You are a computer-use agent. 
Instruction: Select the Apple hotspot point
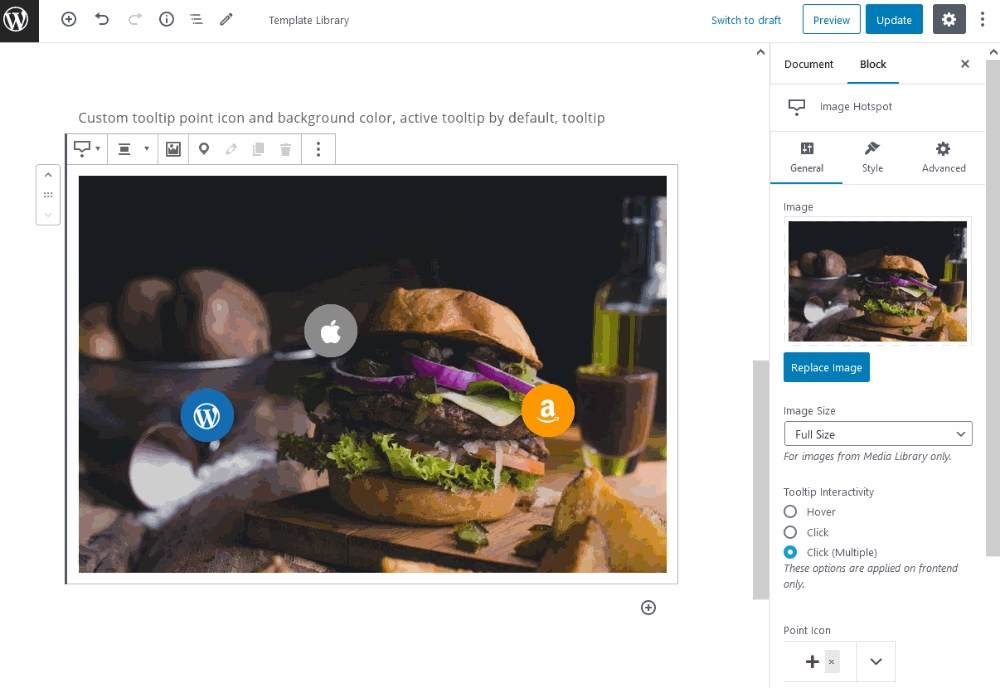(x=330, y=331)
